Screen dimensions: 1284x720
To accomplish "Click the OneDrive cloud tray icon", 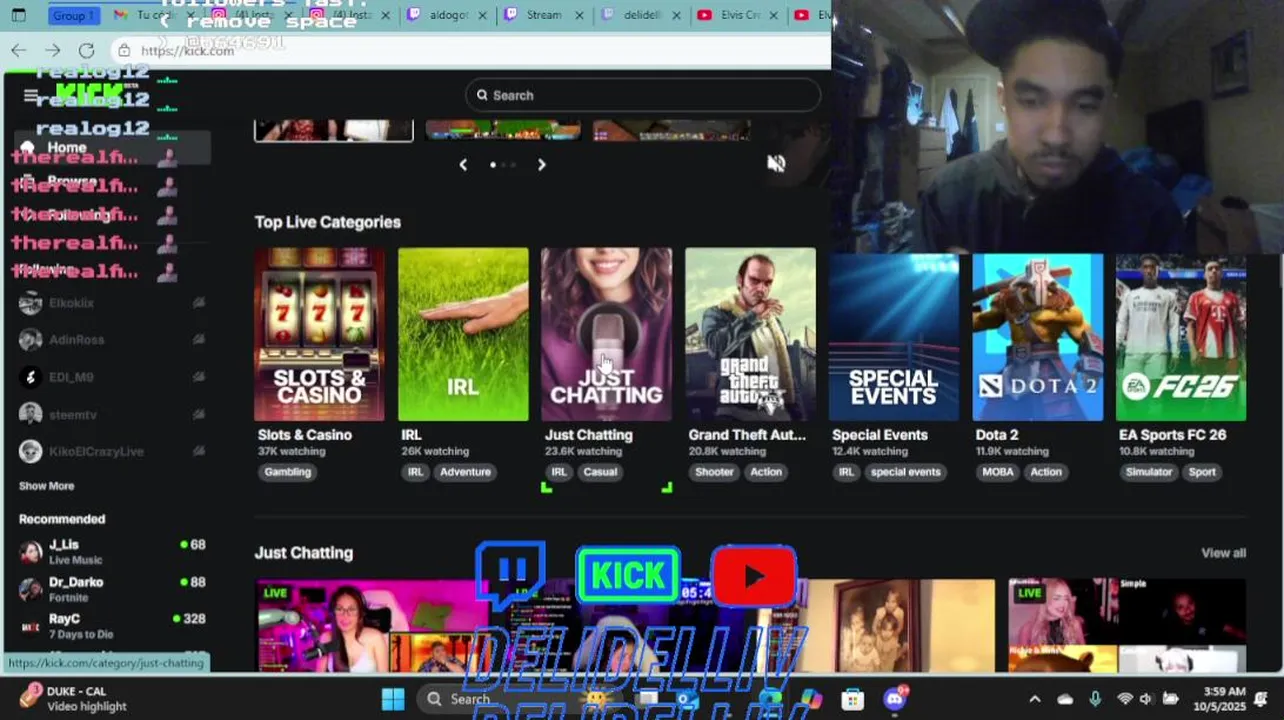I will [x=1065, y=699].
